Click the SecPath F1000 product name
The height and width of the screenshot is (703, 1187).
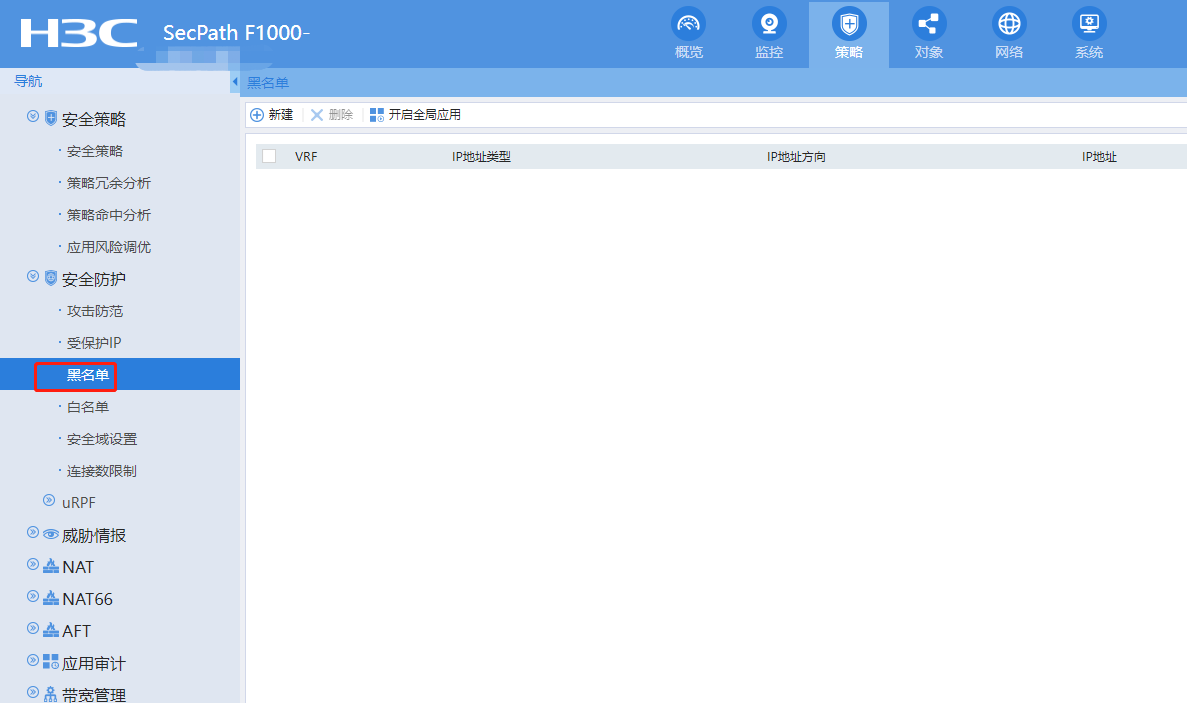click(x=236, y=33)
